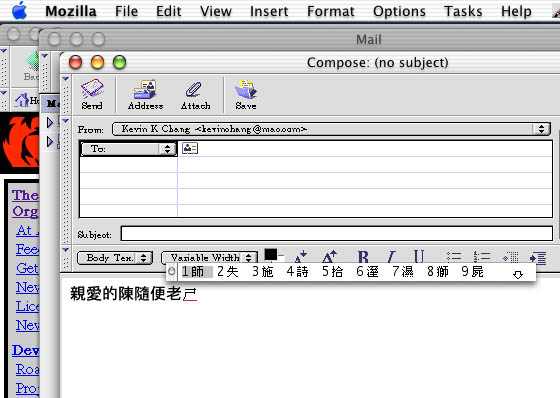Click the first To recipient address field

click(x=365, y=149)
